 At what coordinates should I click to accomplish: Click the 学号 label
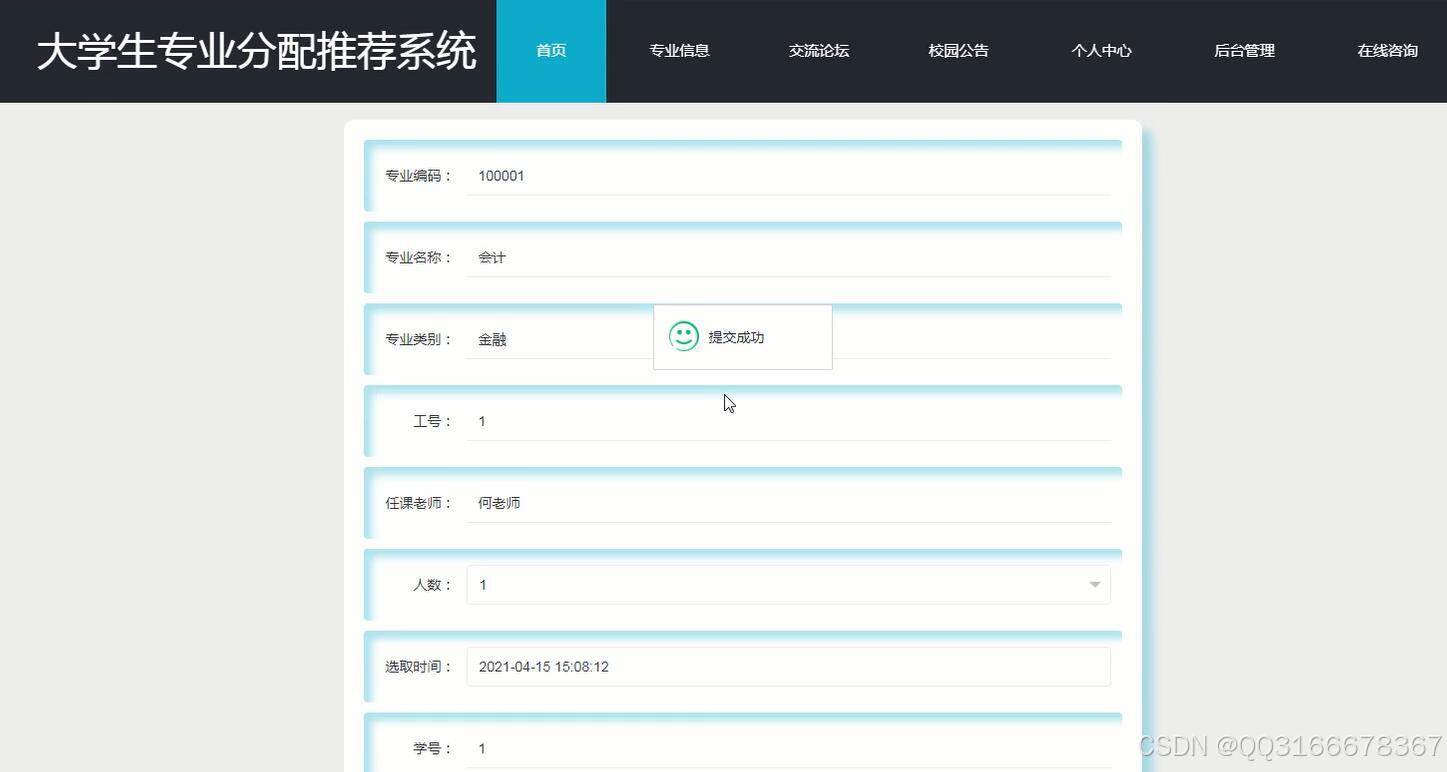433,749
